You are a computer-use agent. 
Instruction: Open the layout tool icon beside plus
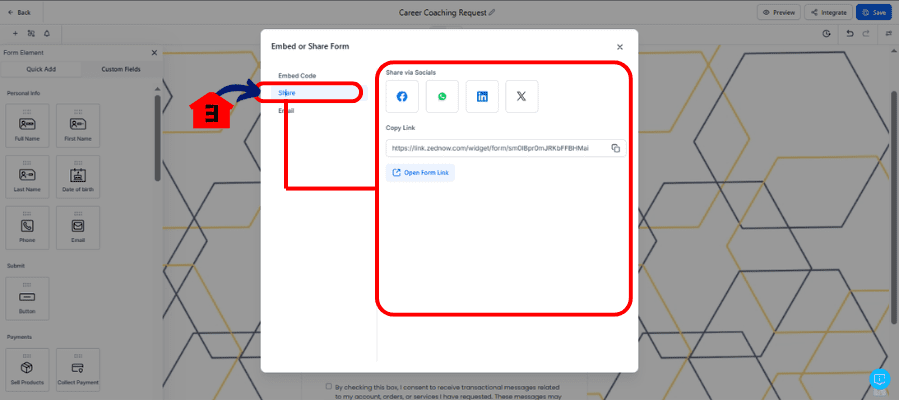[31, 34]
